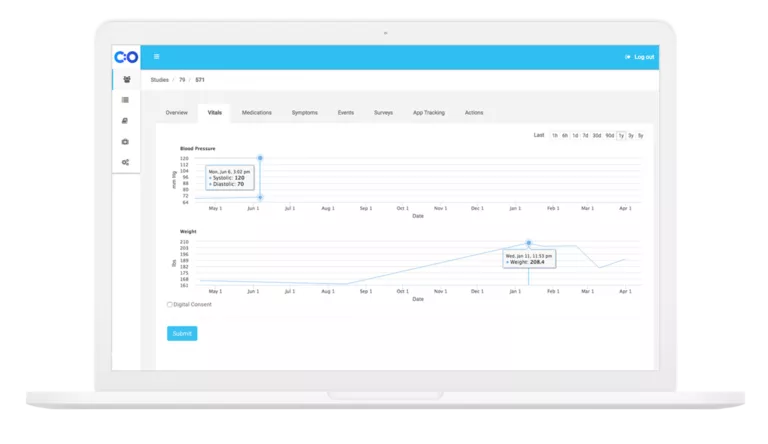This screenshot has height=444, width=768.
Task: Select the 30d time range option
Action: point(597,136)
